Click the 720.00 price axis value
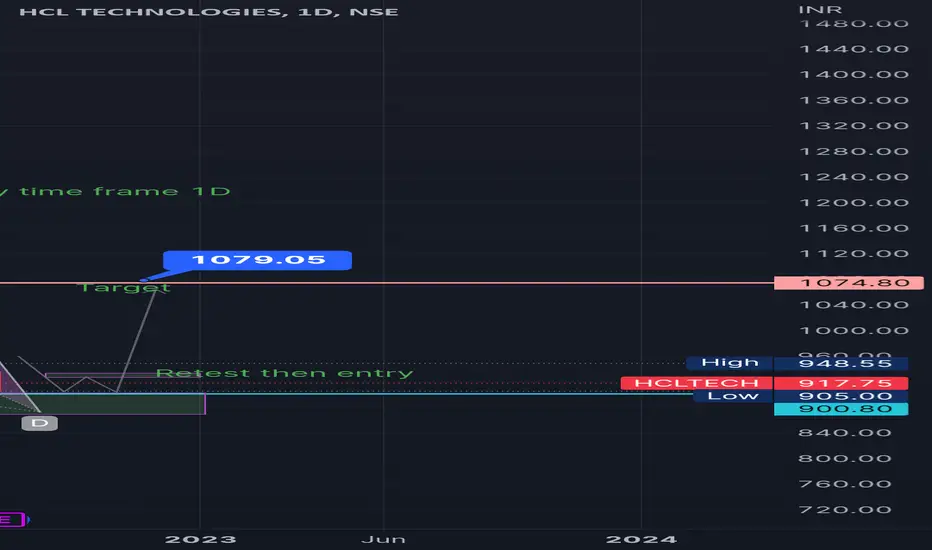 [x=845, y=510]
